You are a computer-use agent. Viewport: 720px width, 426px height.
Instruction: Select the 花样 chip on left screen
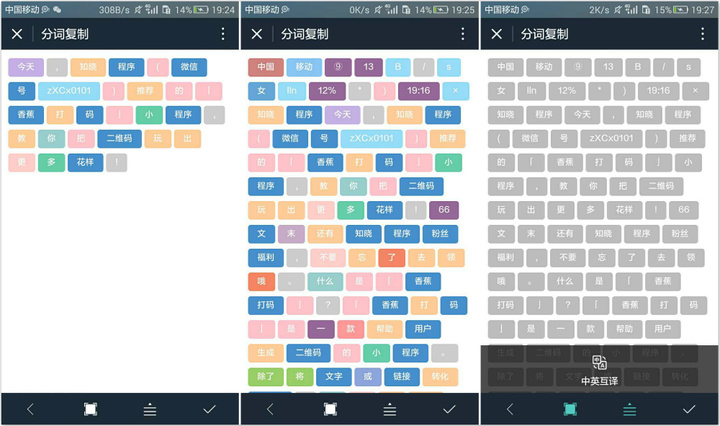pyautogui.click(x=85, y=163)
